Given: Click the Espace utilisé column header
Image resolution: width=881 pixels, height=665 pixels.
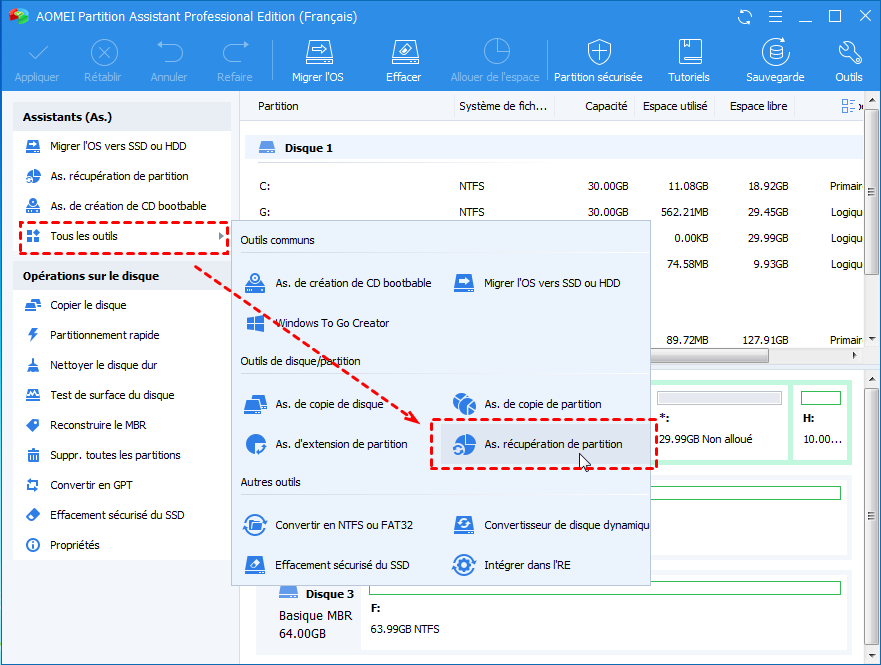Looking at the screenshot, I should coord(675,106).
